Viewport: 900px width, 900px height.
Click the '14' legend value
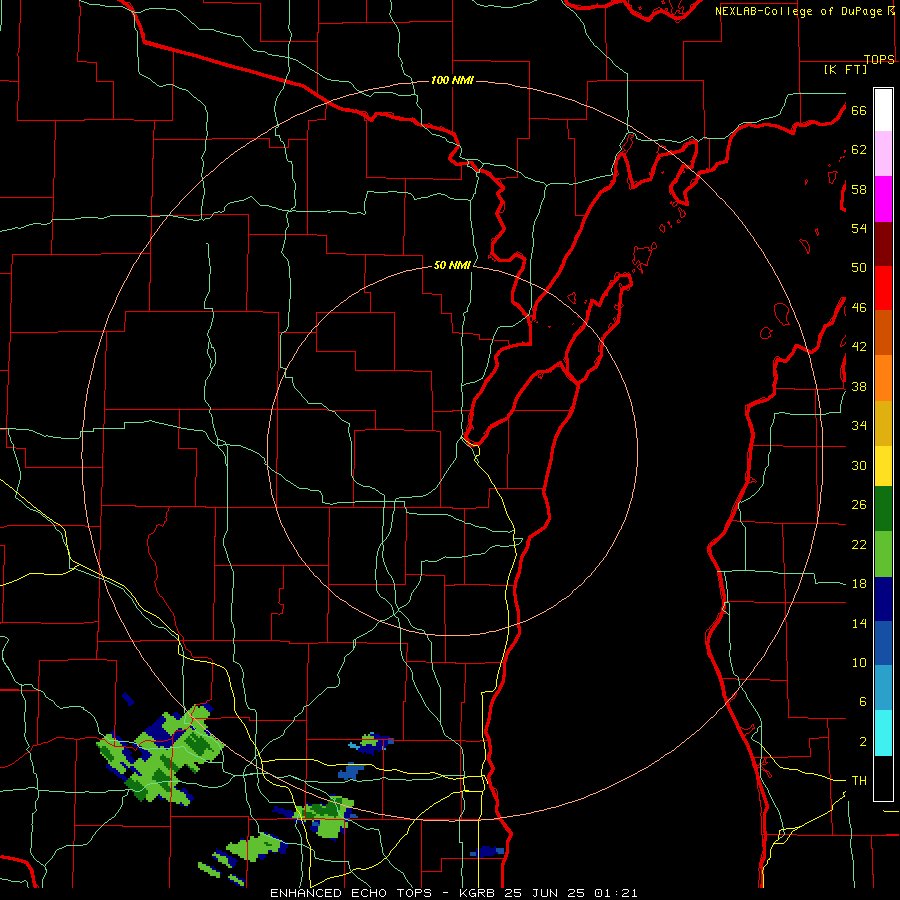859,623
